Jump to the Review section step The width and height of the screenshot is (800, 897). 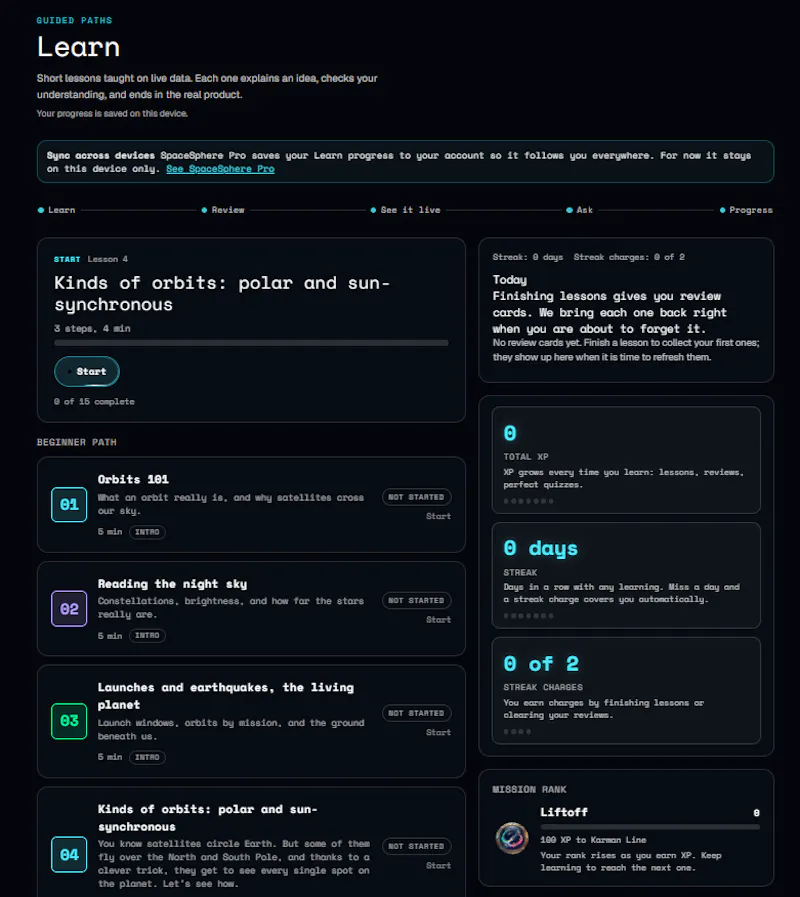pos(223,210)
